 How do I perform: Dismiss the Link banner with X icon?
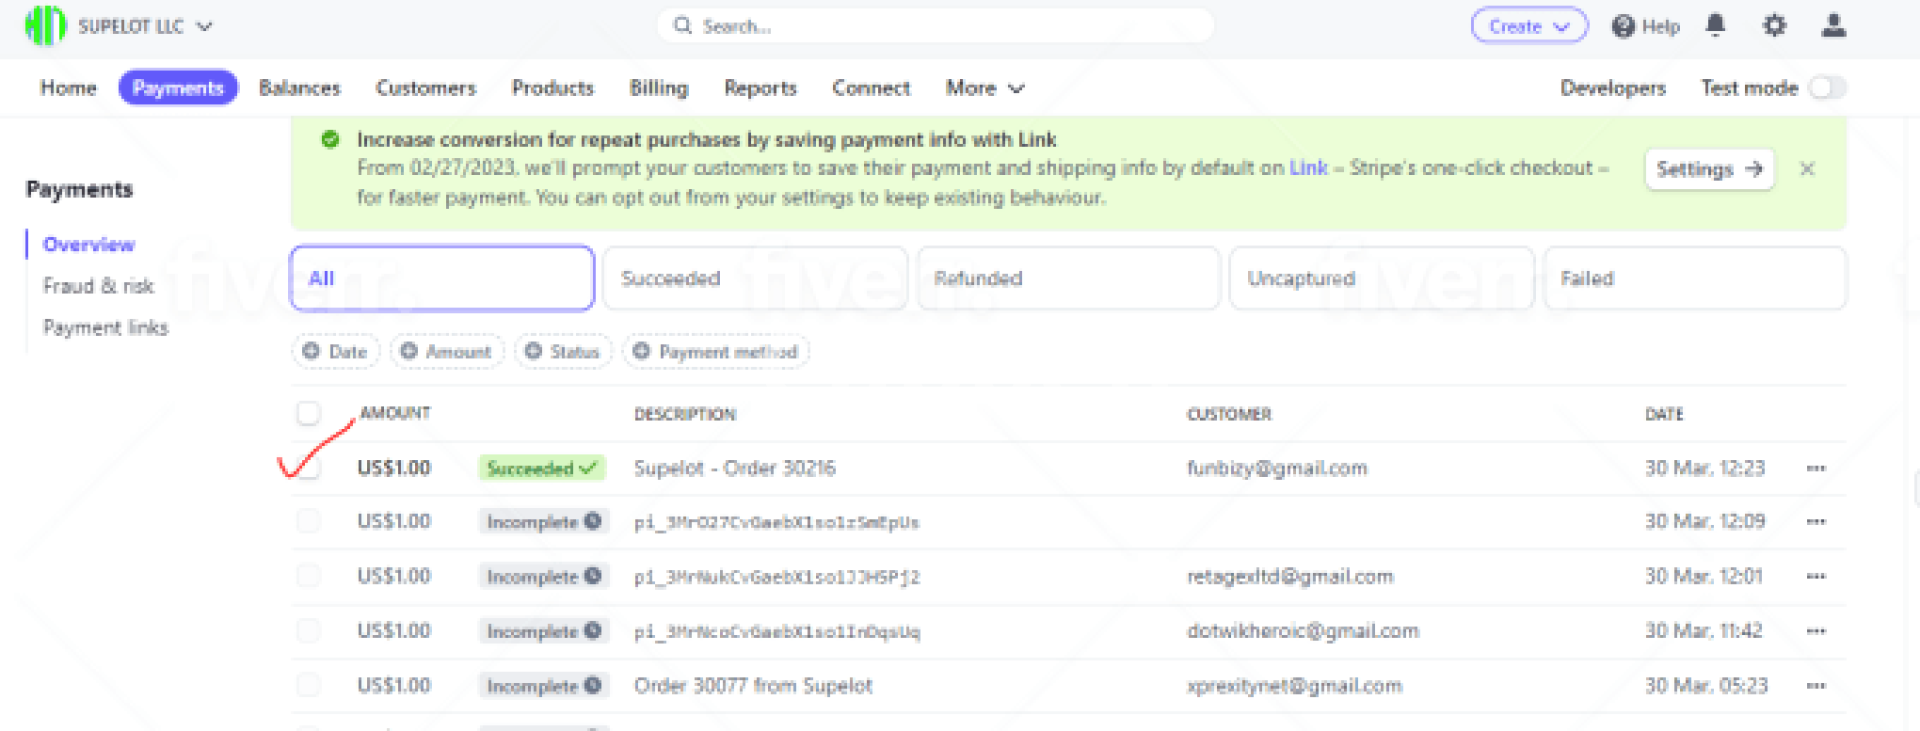[x=1807, y=169]
